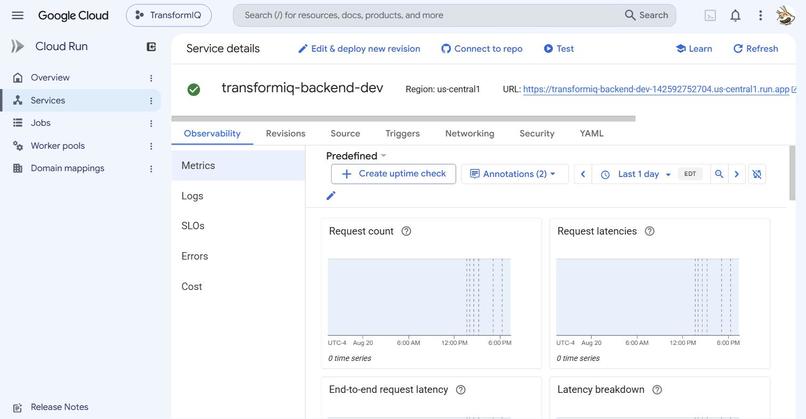
Task: Click the green service status checkmark
Action: (194, 89)
